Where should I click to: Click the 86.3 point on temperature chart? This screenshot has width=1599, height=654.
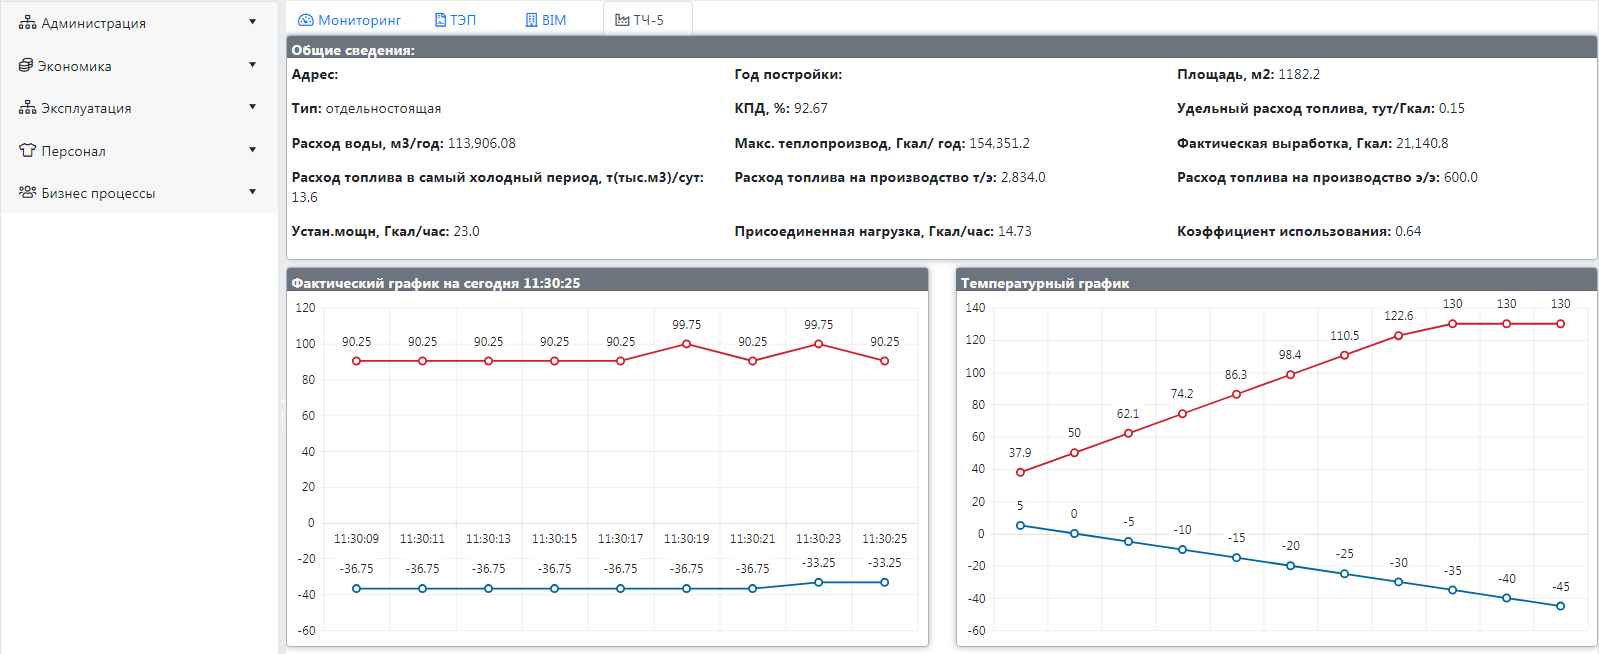(1236, 394)
